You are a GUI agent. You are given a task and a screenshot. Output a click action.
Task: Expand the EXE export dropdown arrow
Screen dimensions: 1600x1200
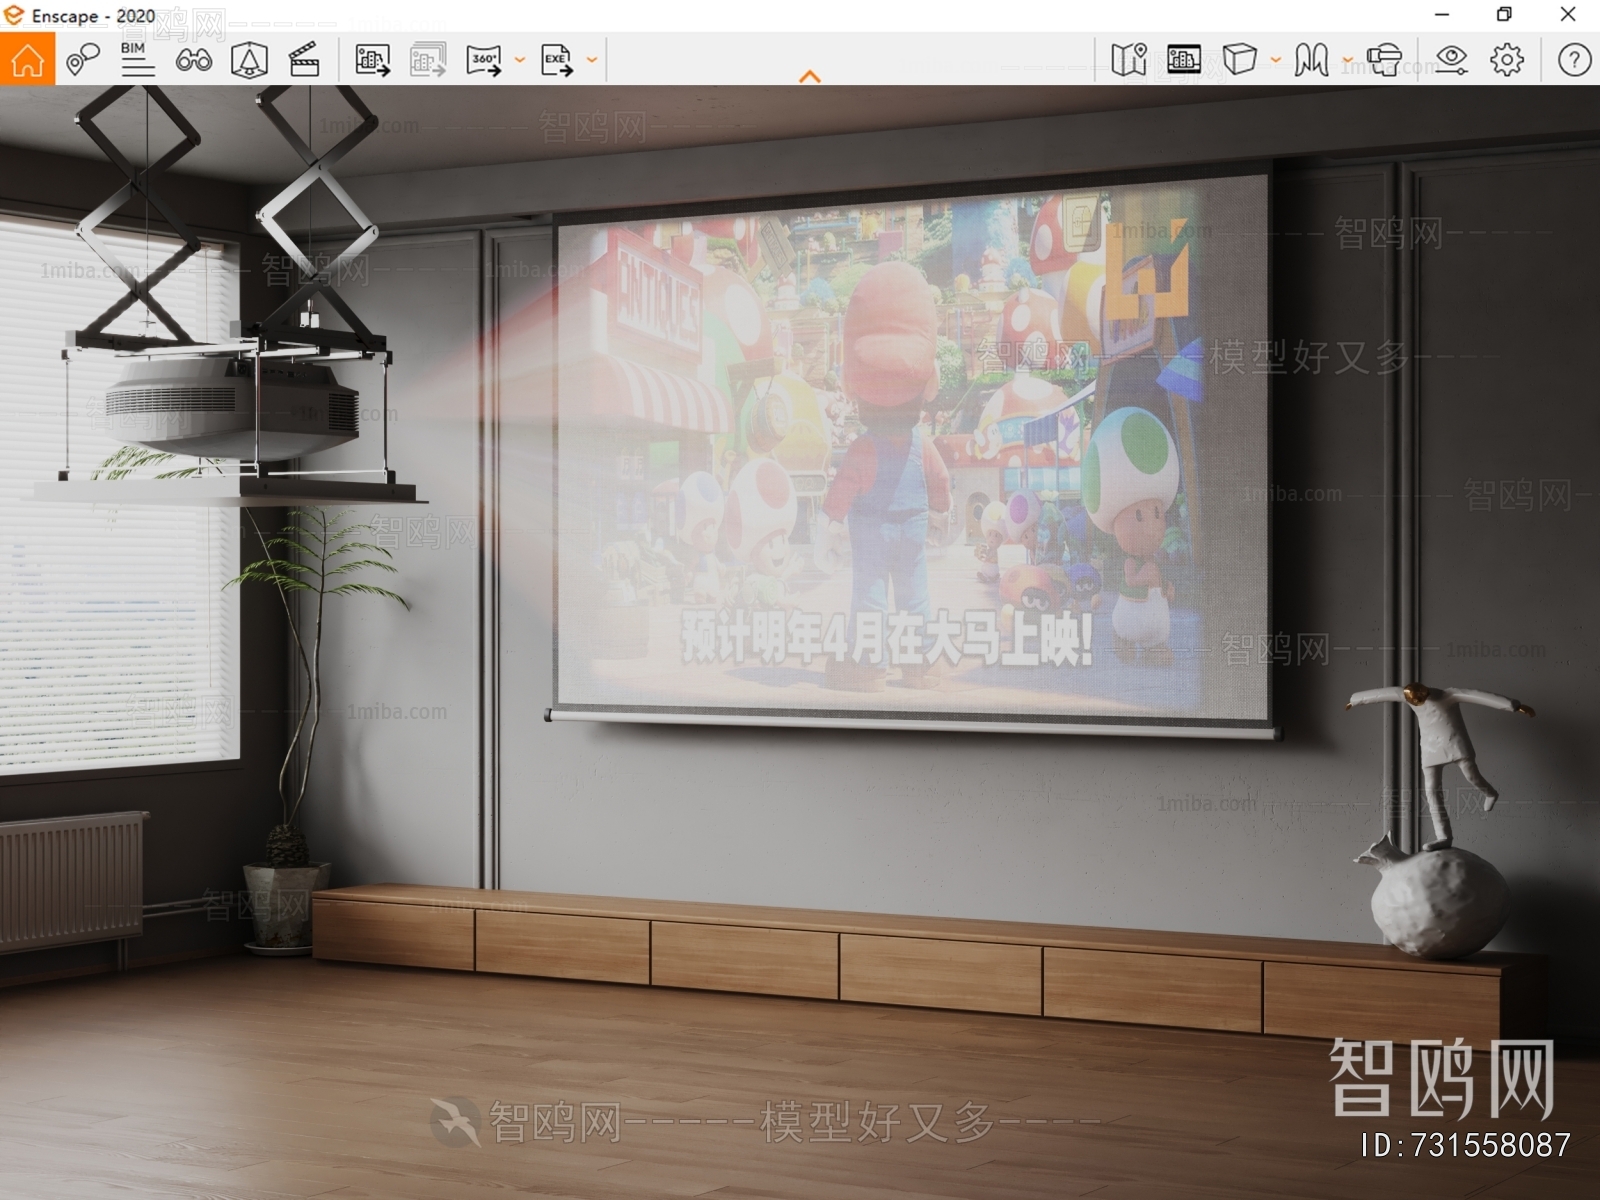point(592,60)
